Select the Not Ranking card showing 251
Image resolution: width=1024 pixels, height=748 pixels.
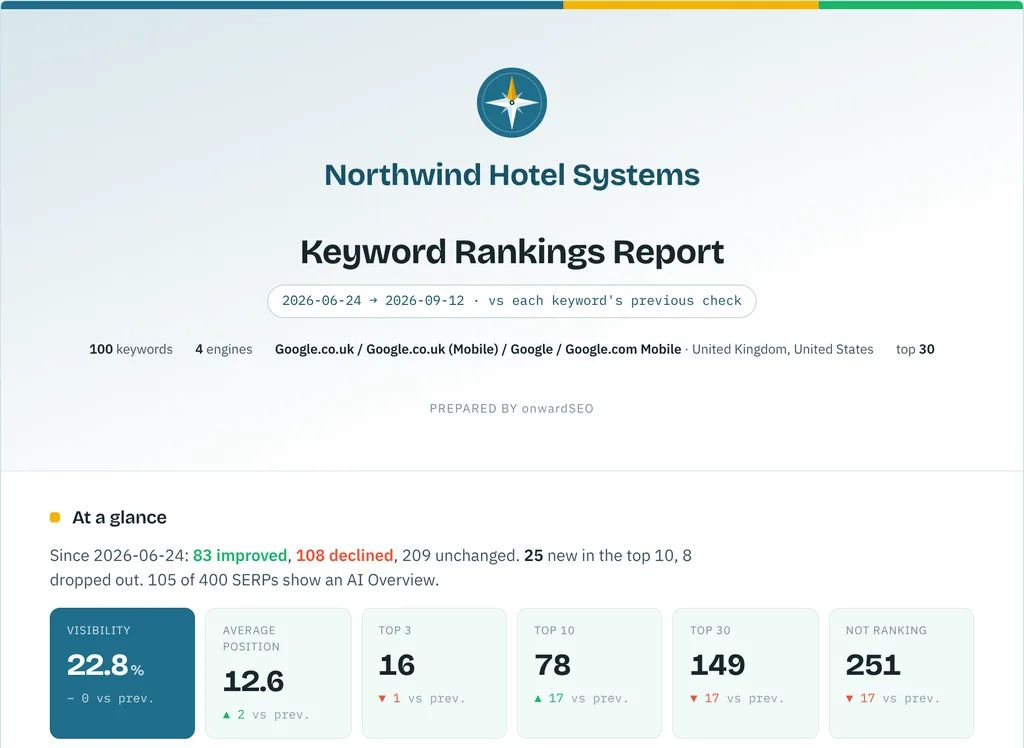[x=901, y=673]
